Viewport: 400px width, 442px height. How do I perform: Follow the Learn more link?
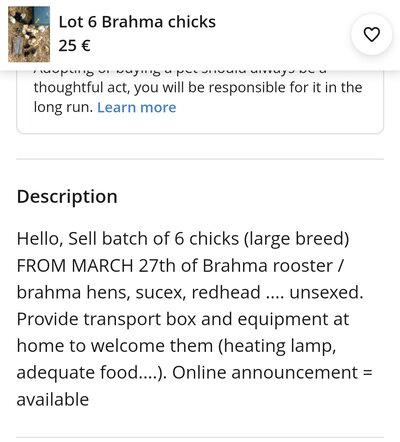point(137,107)
